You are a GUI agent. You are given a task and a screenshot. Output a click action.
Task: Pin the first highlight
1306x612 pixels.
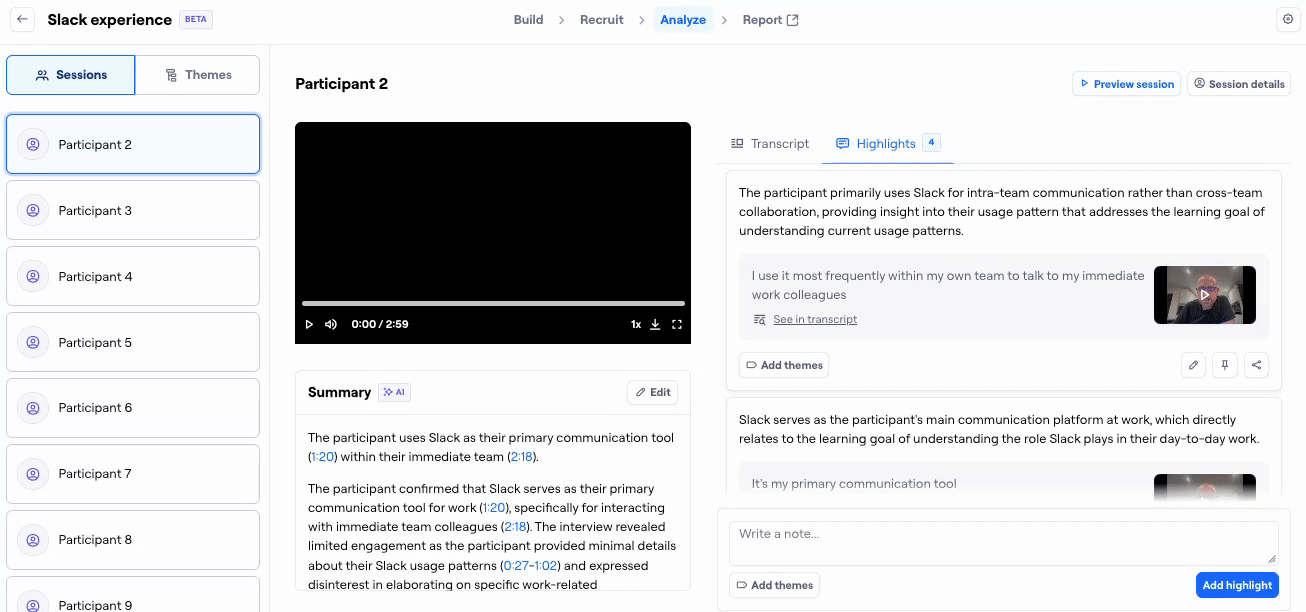(x=1225, y=366)
